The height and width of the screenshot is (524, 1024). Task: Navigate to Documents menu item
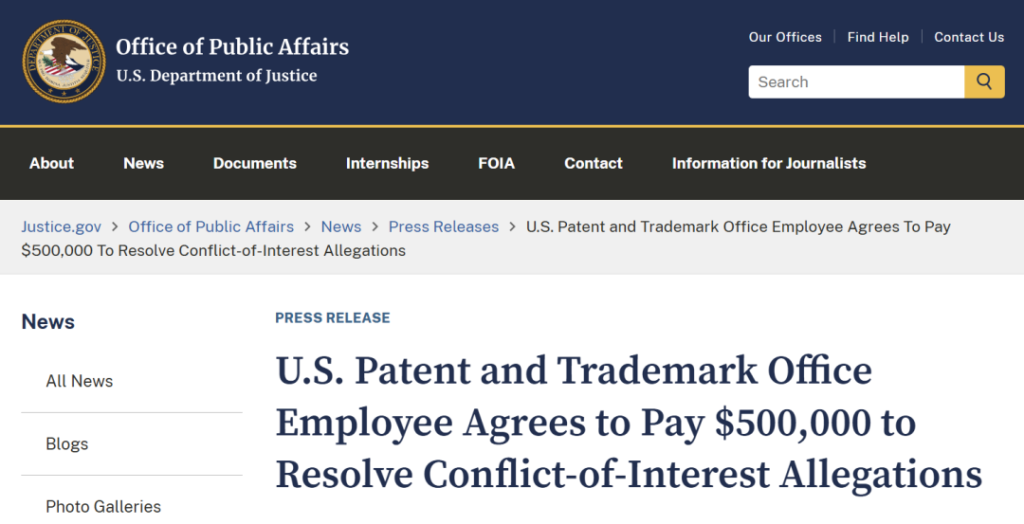(x=255, y=163)
